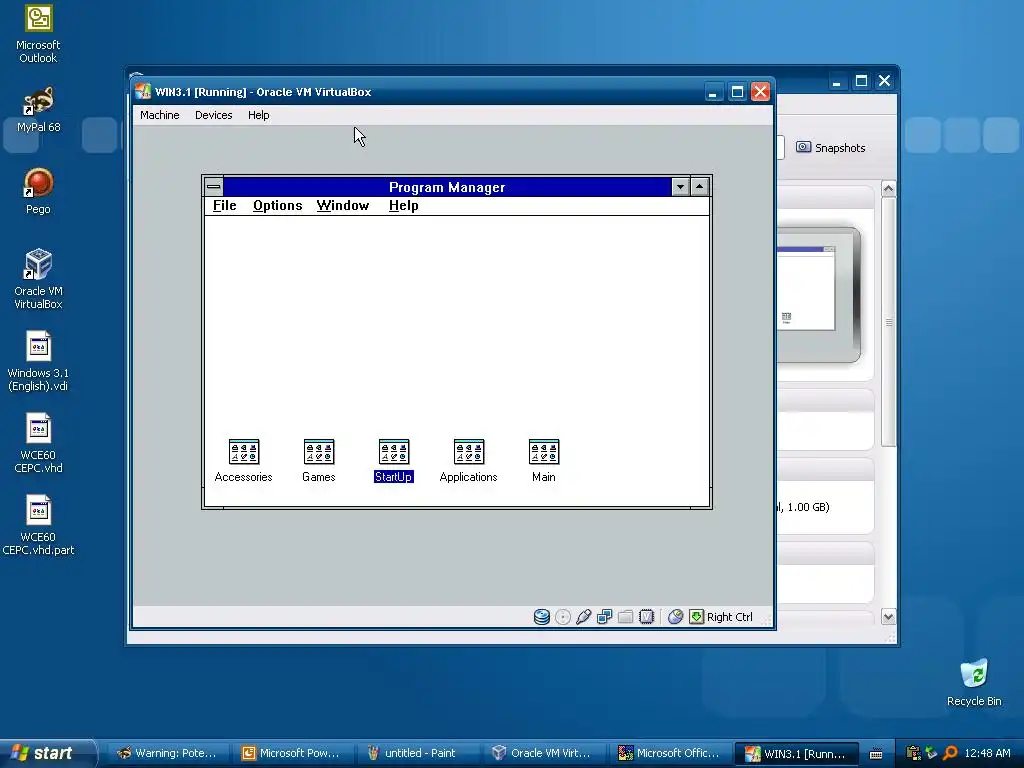Image resolution: width=1024 pixels, height=768 pixels.
Task: Open Program Manager File menu
Action: coord(225,206)
